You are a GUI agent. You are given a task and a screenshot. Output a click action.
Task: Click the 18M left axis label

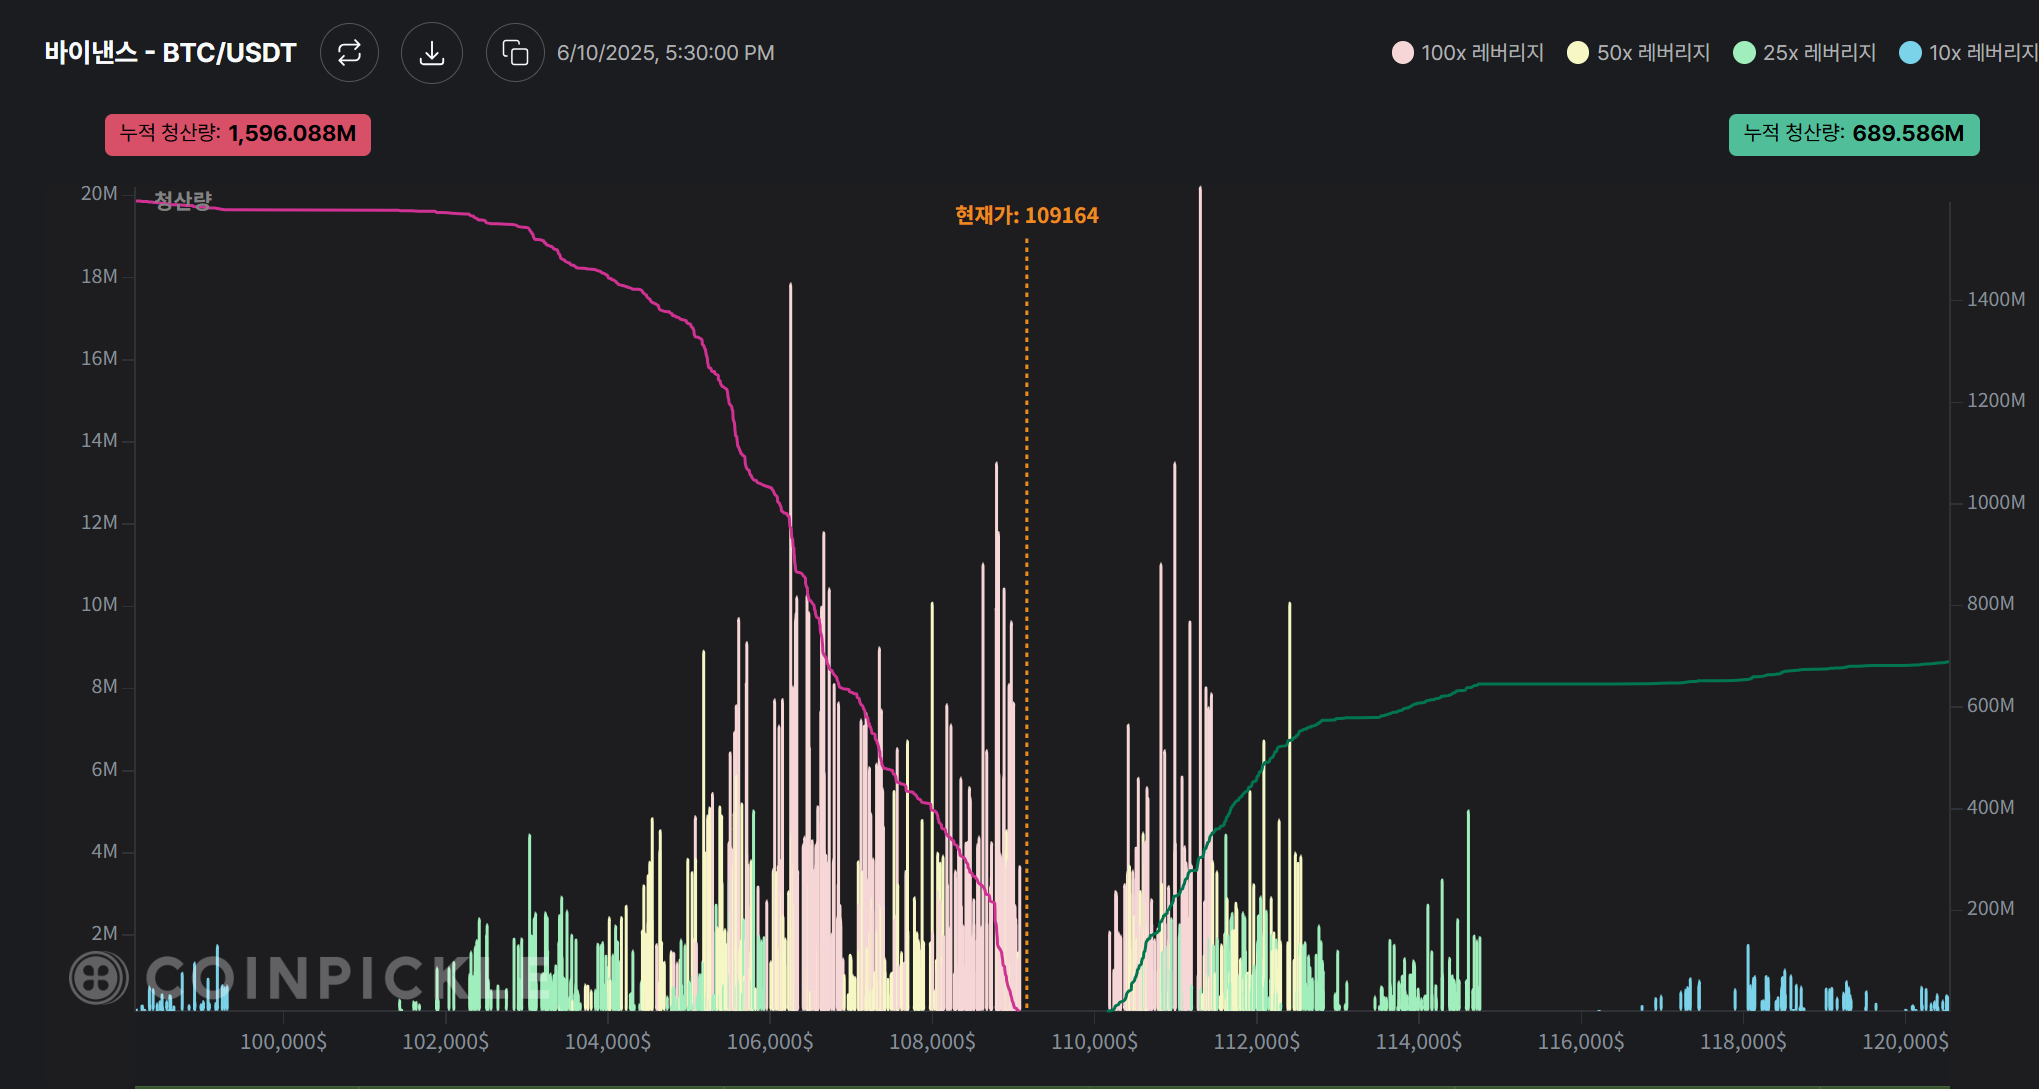pyautogui.click(x=99, y=276)
